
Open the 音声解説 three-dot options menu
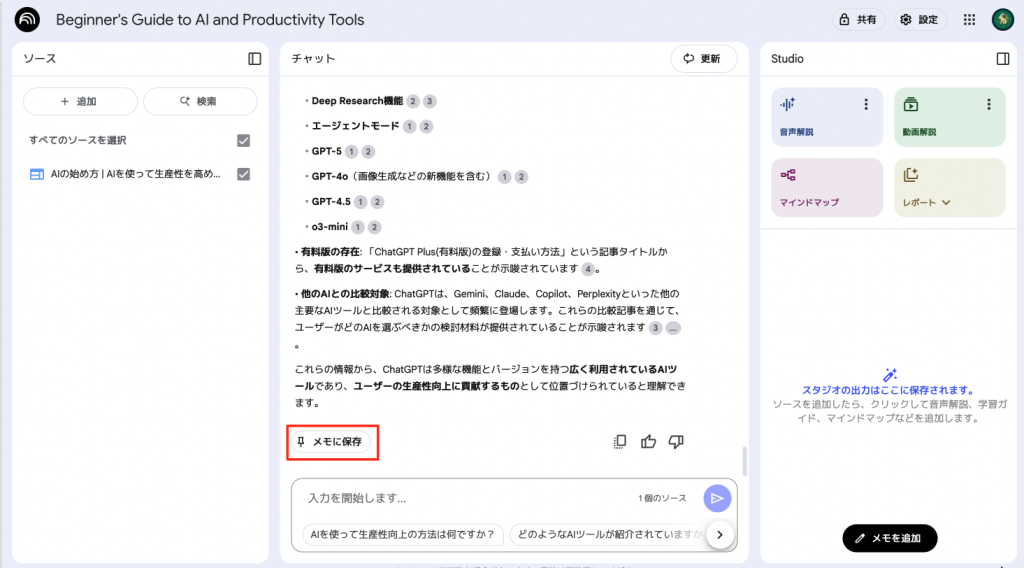tap(866, 104)
